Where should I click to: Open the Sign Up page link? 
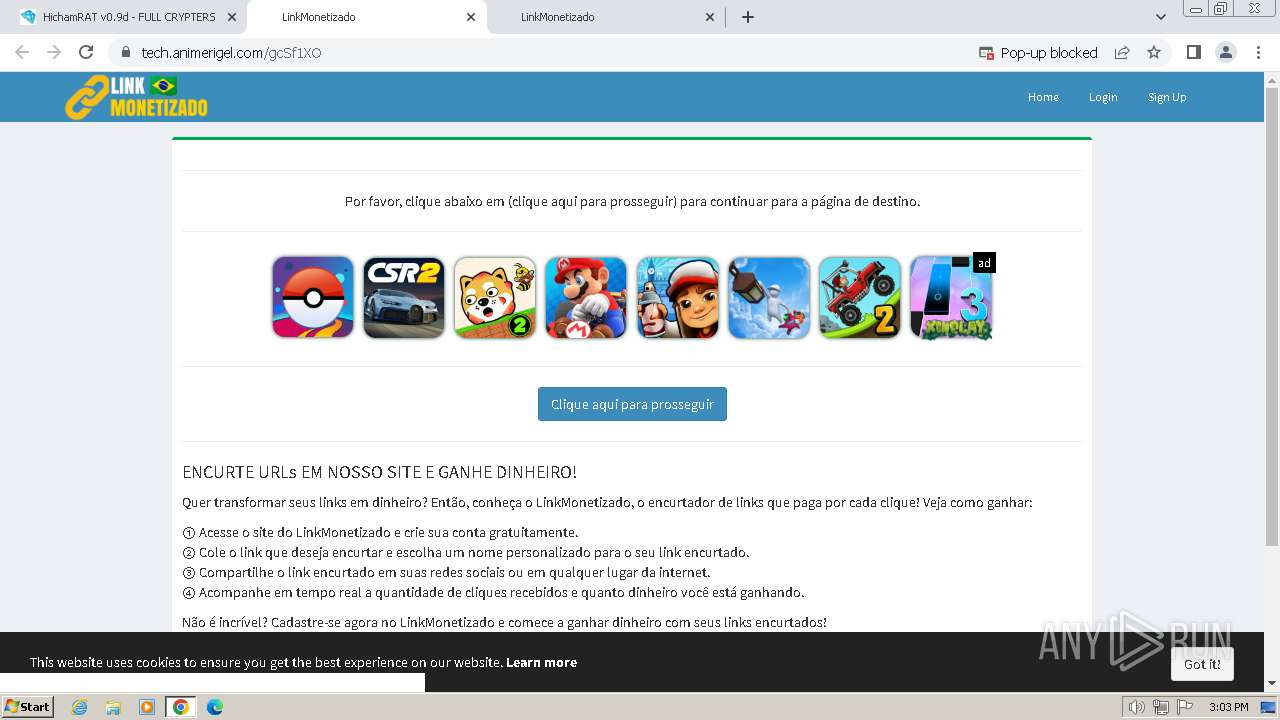coord(1167,97)
